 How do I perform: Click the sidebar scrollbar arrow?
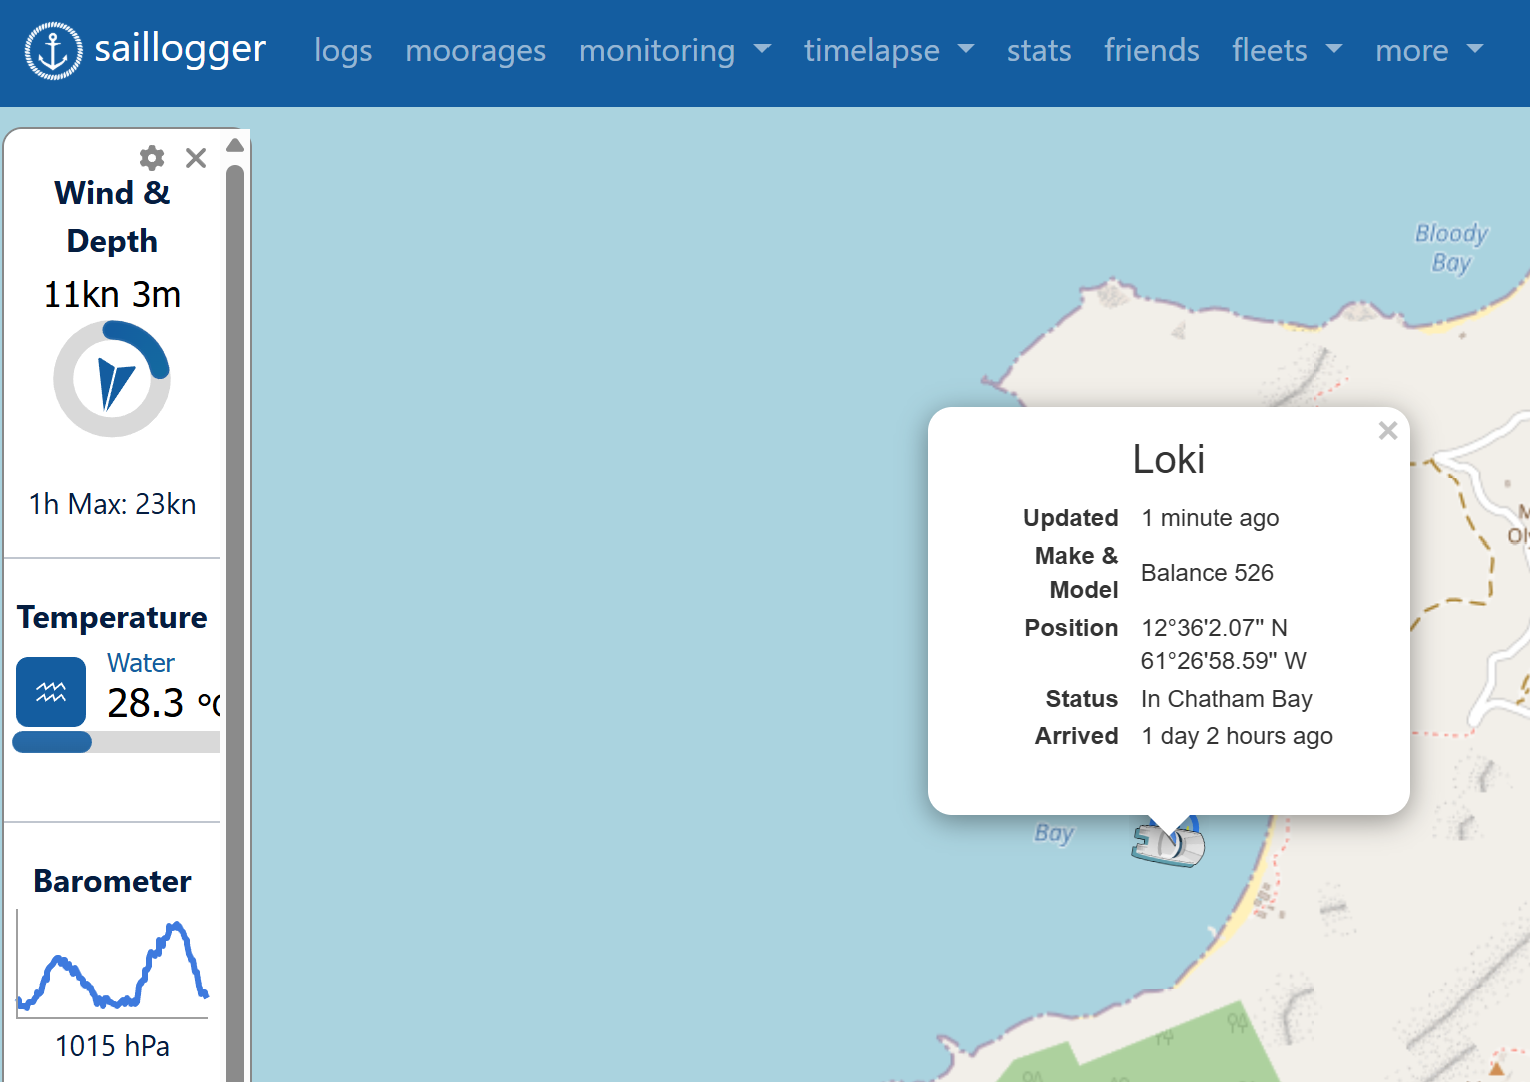[235, 145]
